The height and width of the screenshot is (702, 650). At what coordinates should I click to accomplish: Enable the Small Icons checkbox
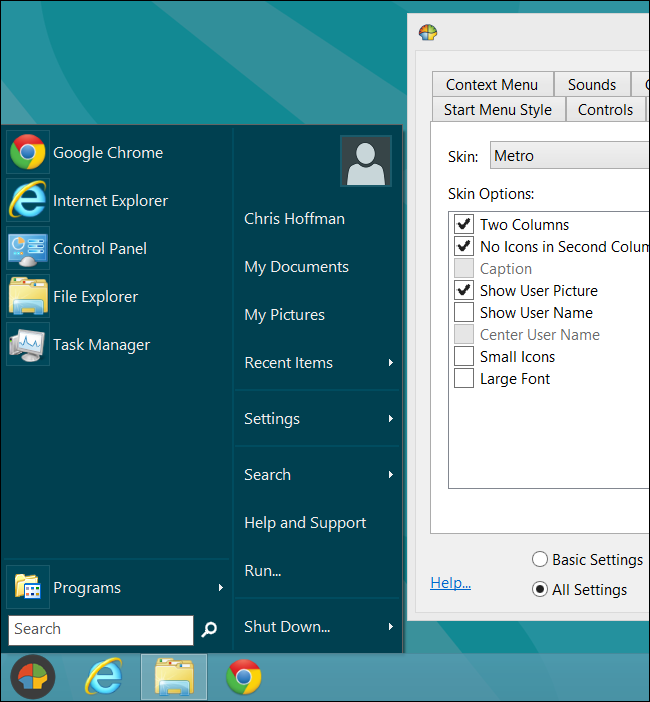pos(464,356)
